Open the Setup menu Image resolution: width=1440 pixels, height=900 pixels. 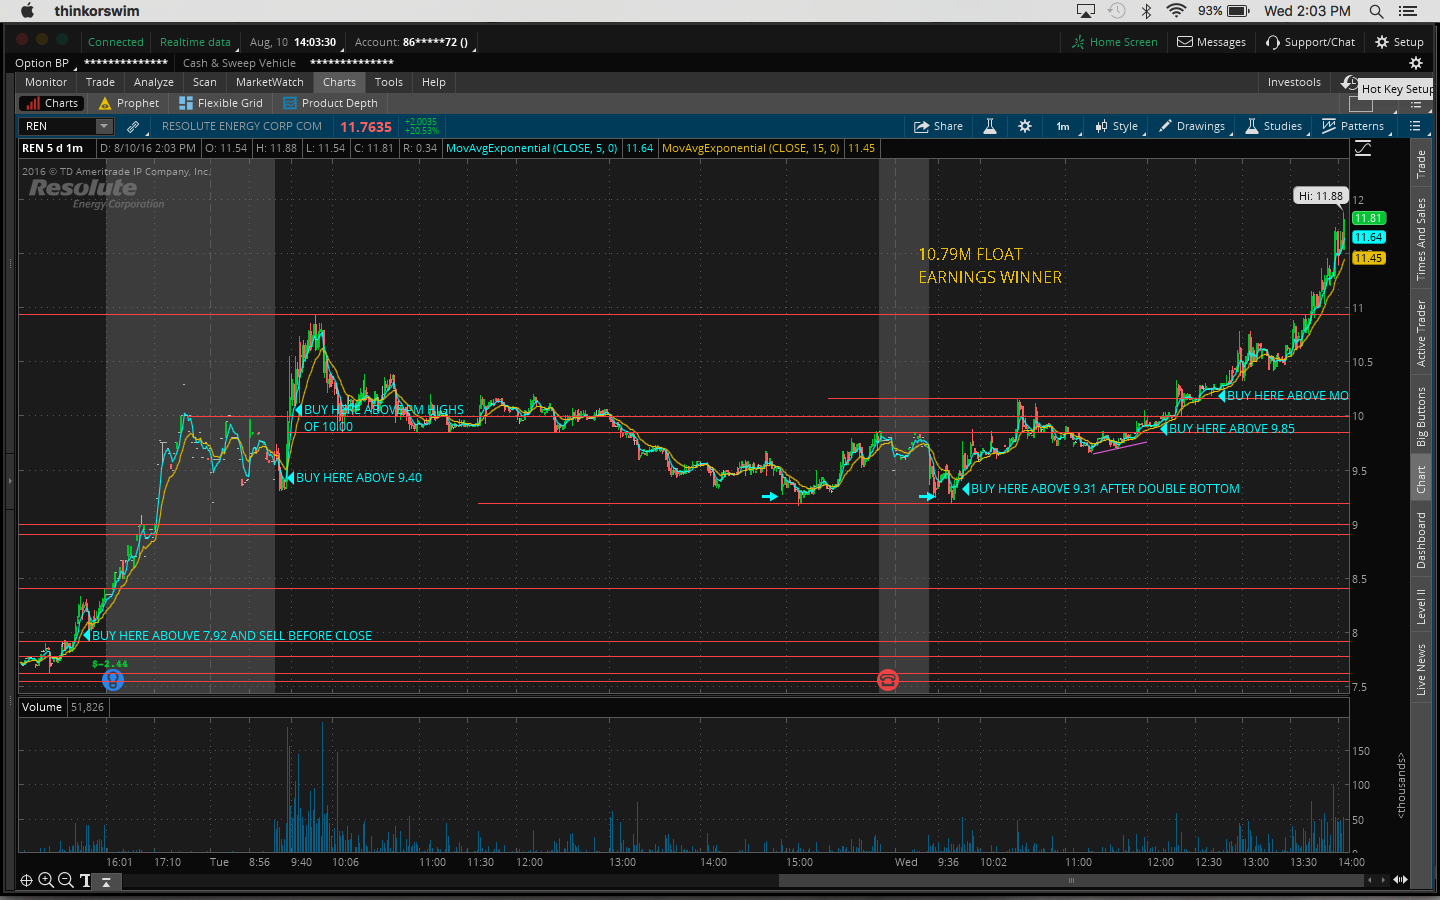[1399, 42]
